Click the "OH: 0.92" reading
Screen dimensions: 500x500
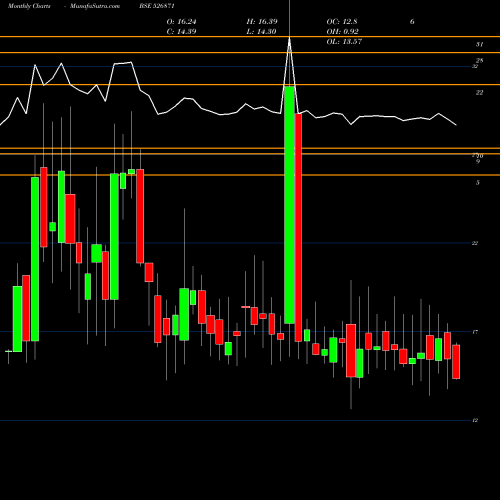342,32
